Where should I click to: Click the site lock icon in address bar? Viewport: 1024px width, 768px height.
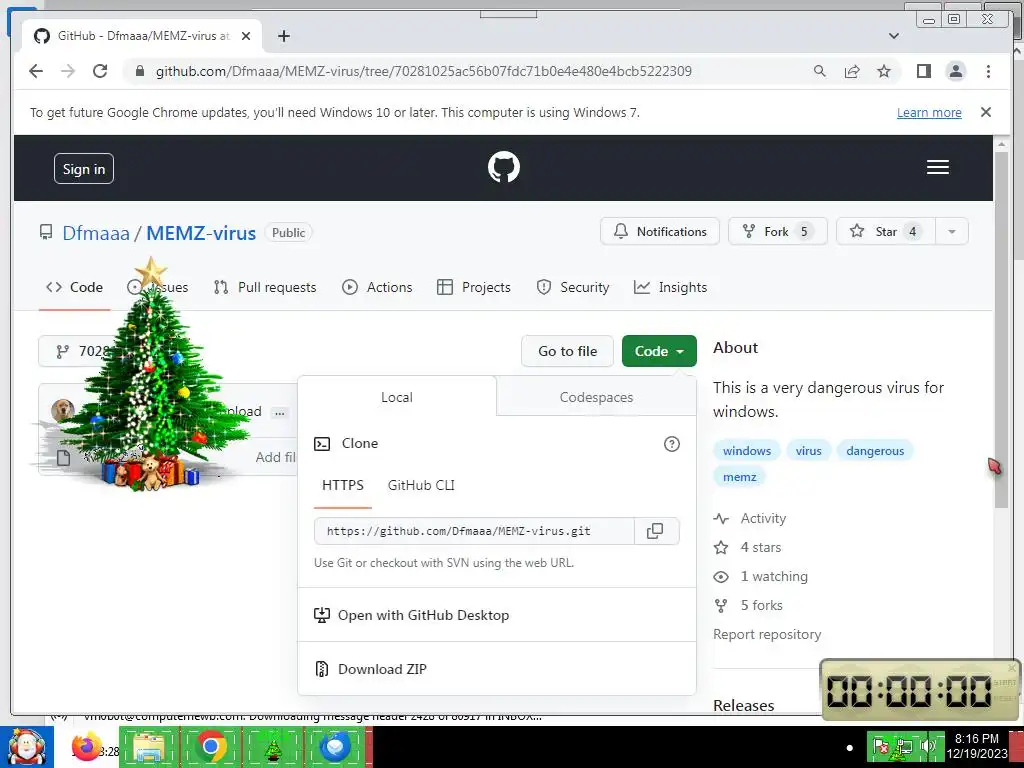(x=139, y=71)
